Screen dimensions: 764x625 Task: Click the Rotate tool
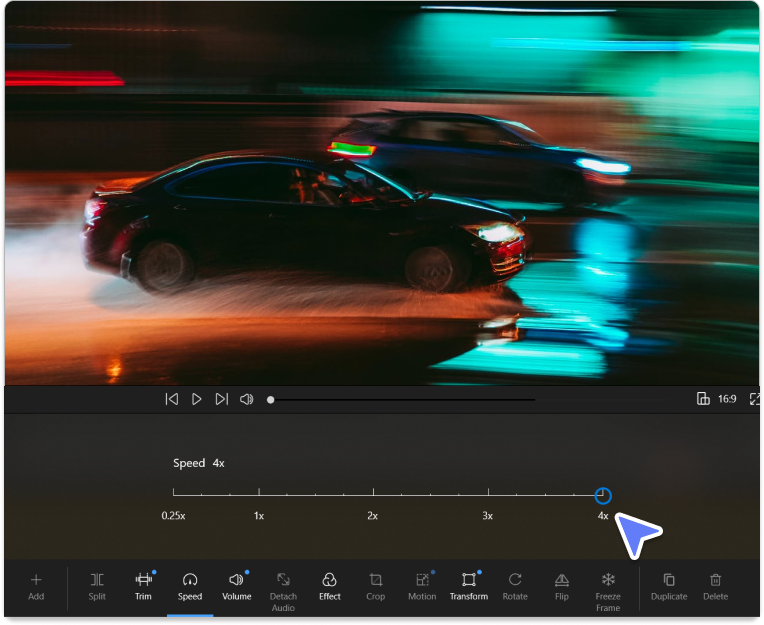click(x=515, y=587)
